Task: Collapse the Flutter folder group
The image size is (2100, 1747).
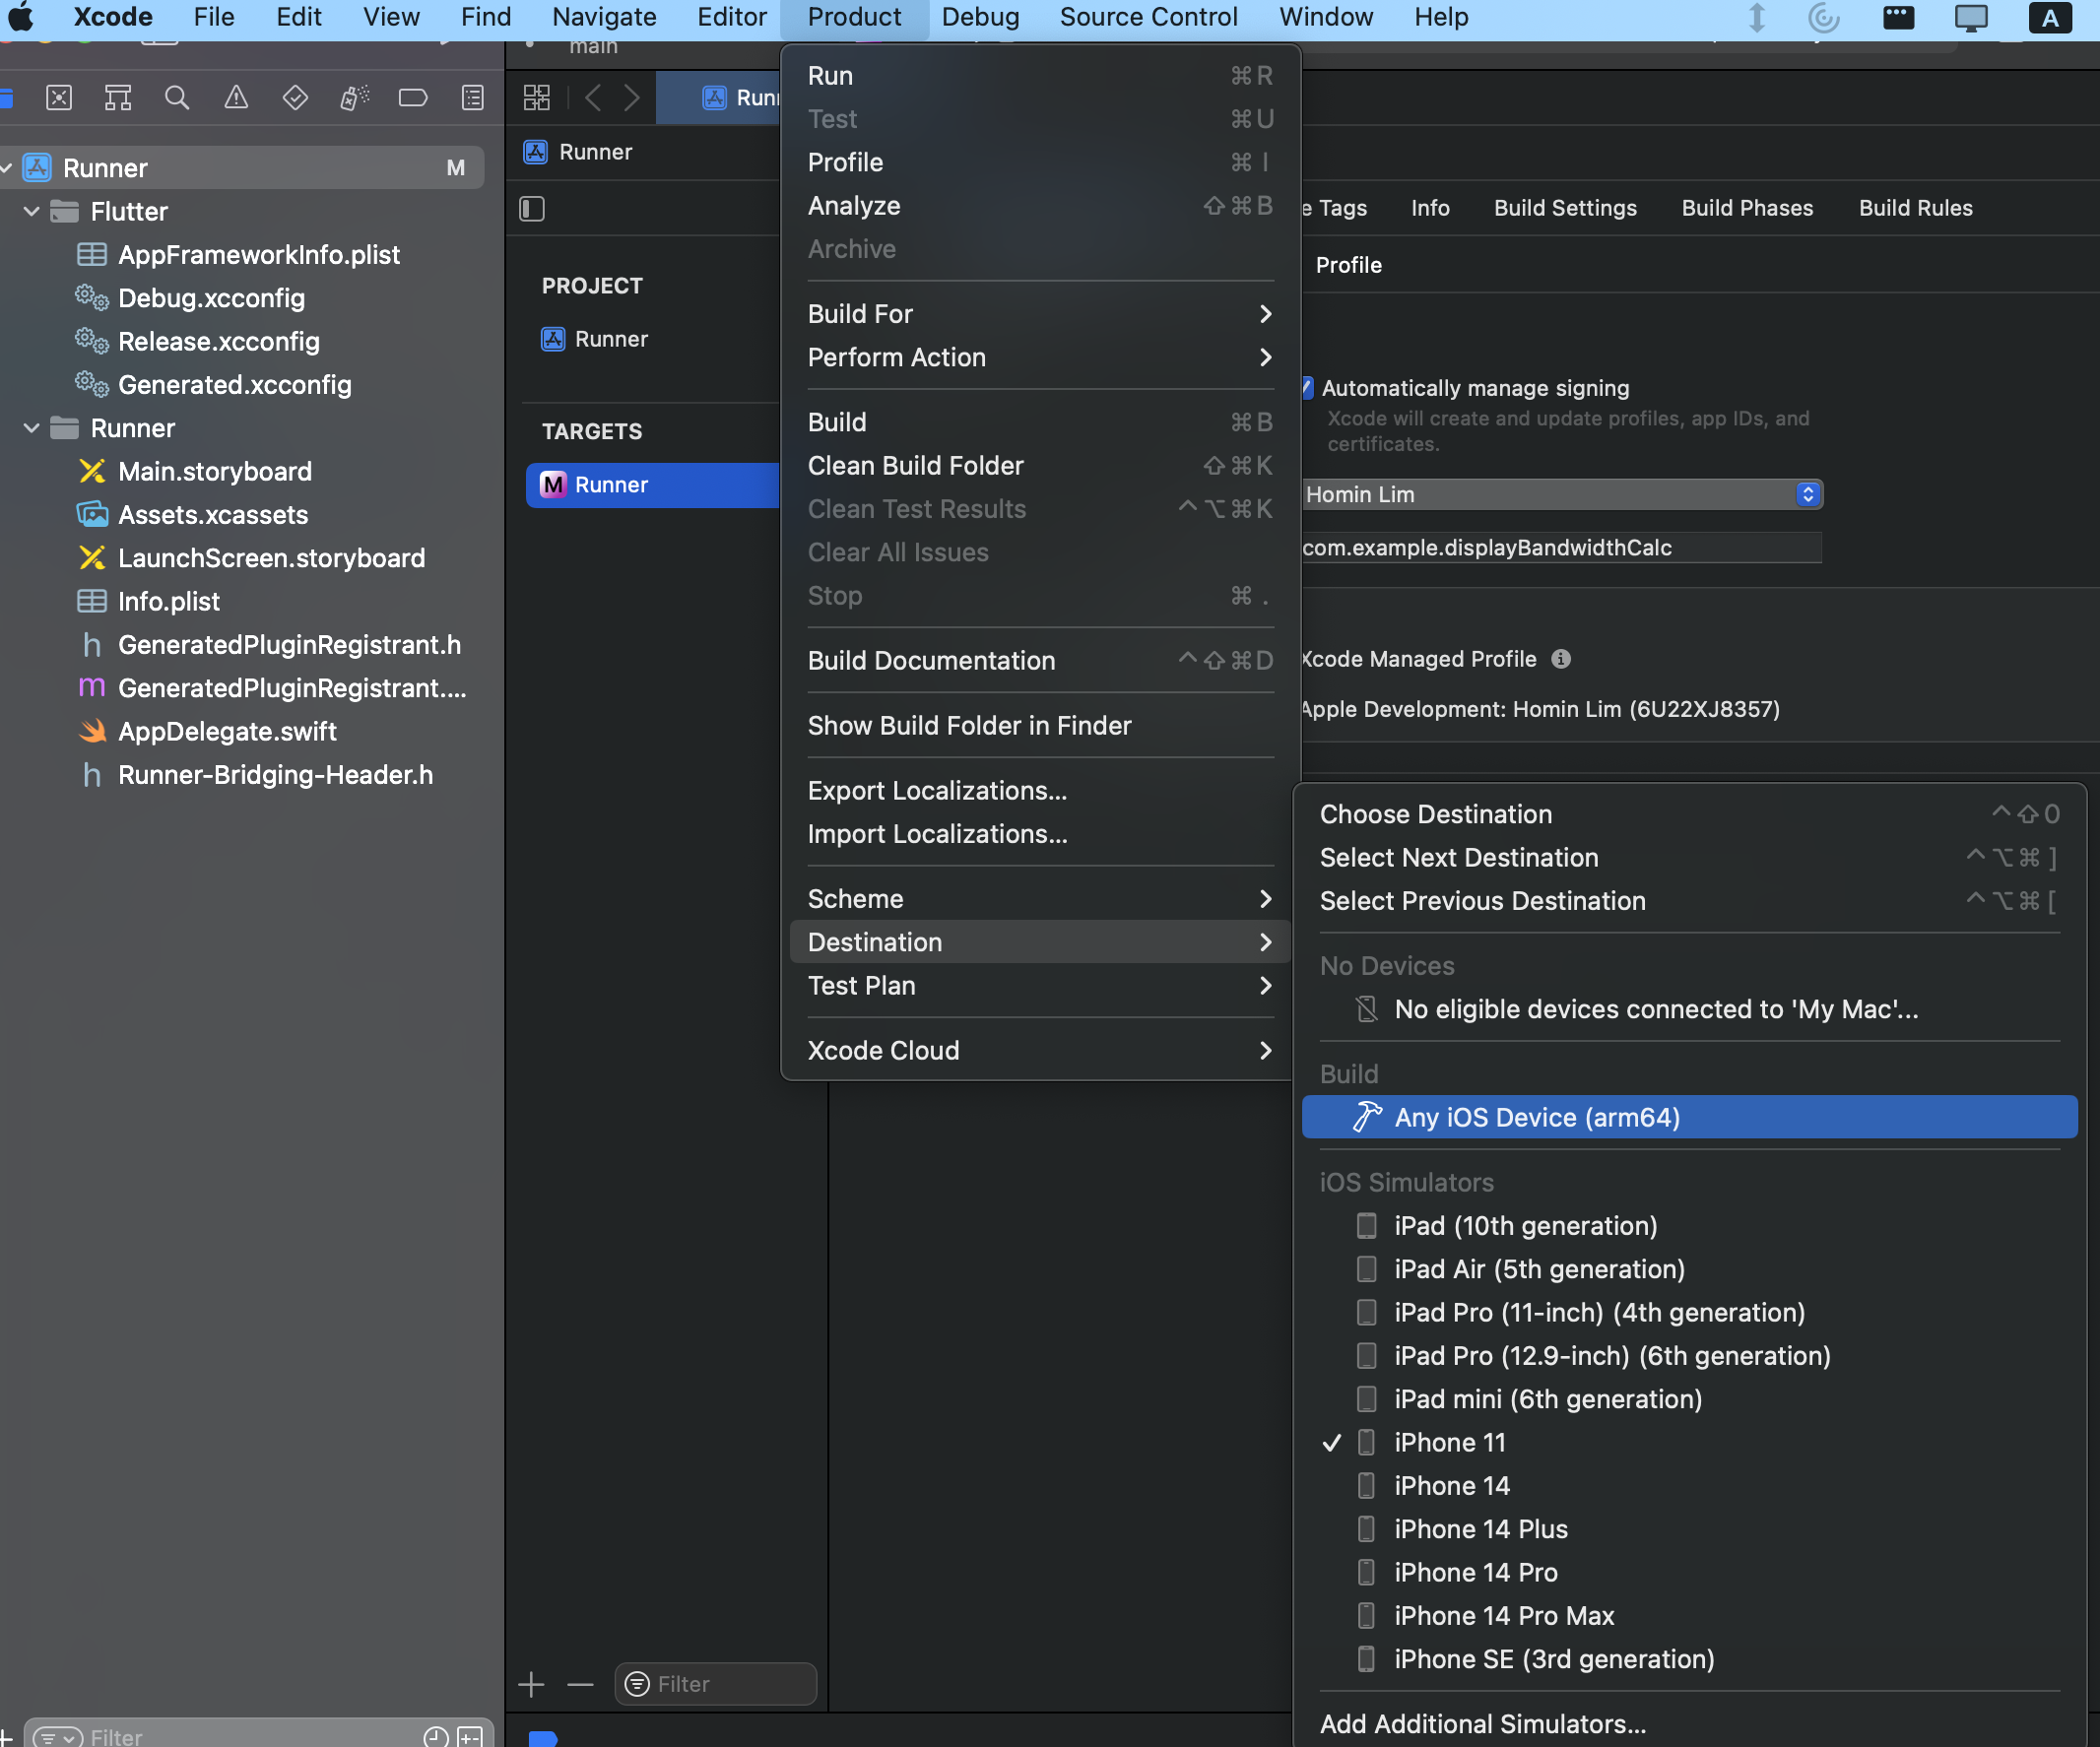Action: pyautogui.click(x=31, y=211)
